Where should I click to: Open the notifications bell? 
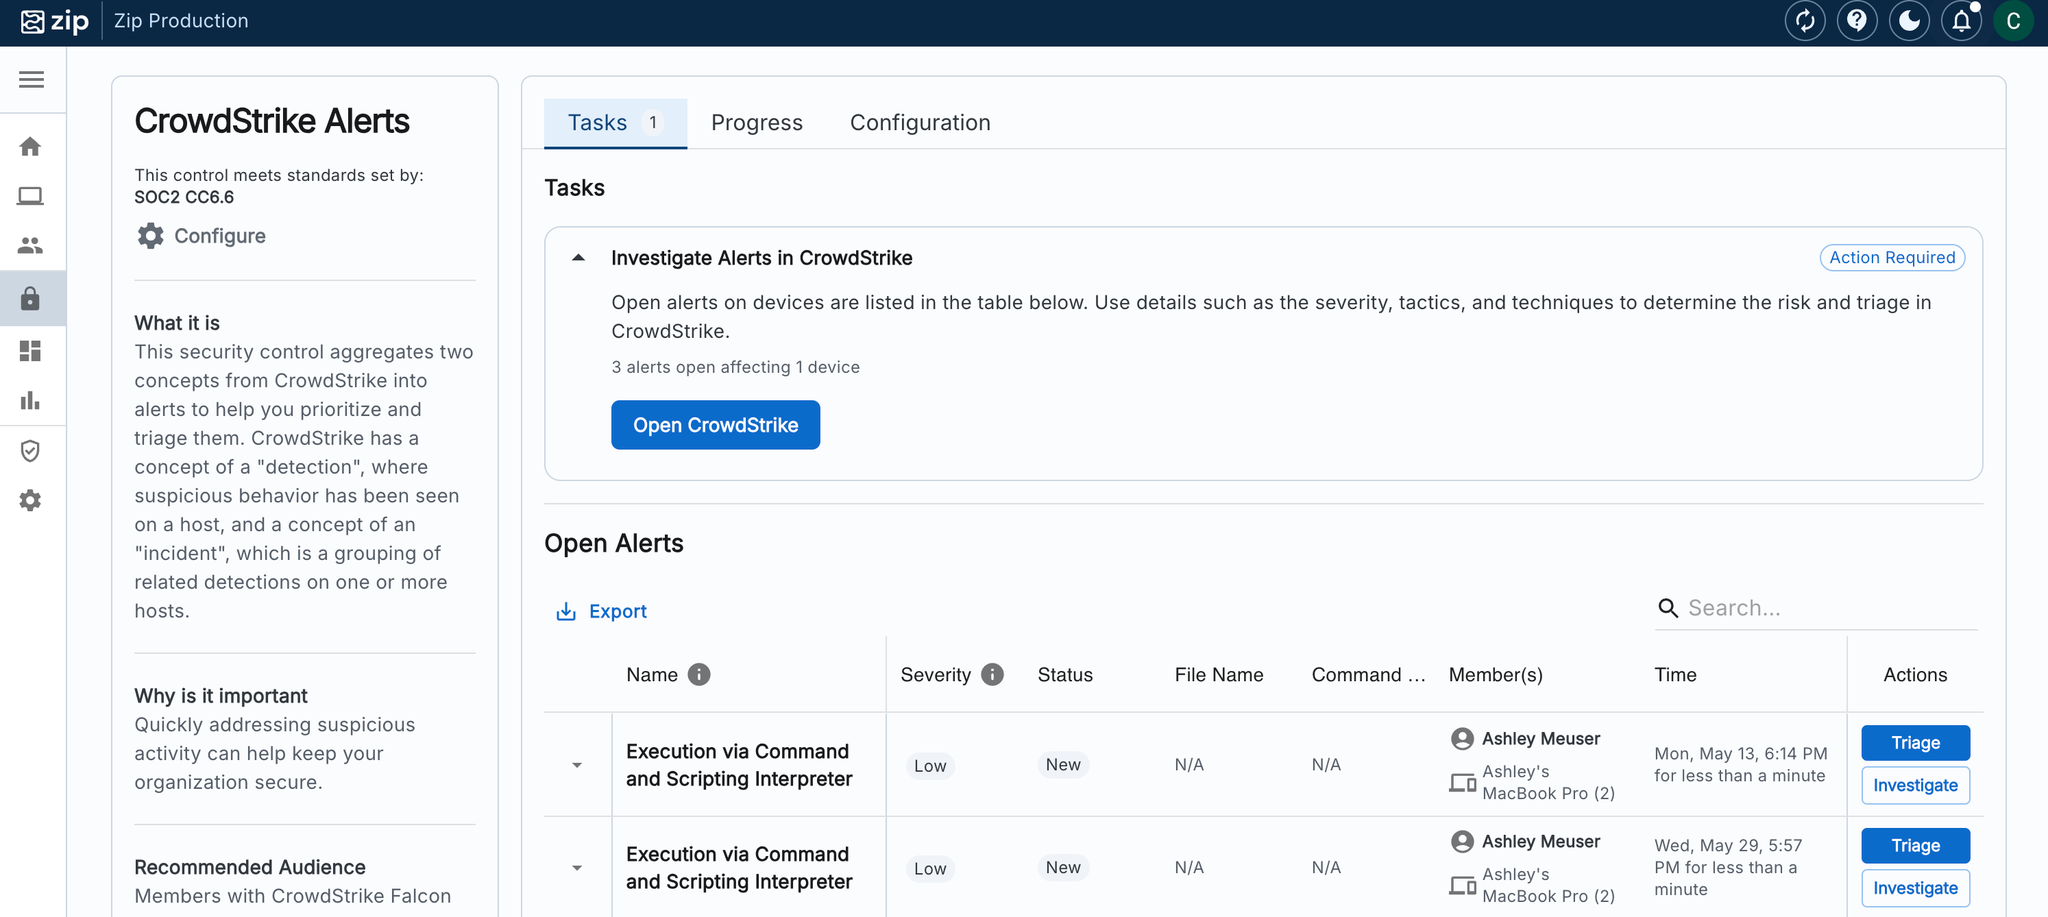pyautogui.click(x=1961, y=21)
